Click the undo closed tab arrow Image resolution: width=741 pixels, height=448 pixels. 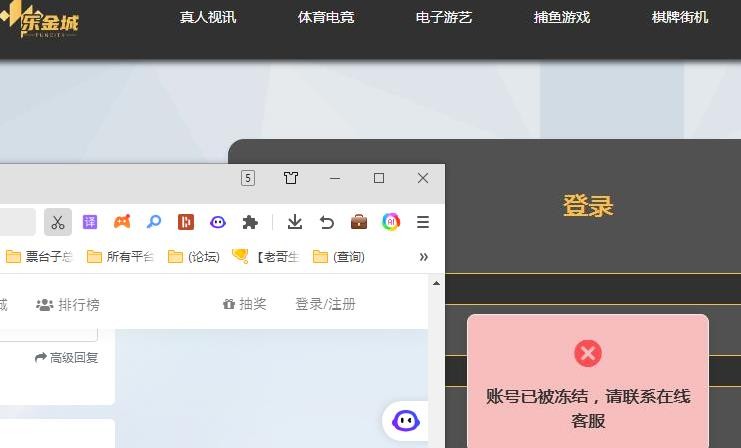[326, 222]
